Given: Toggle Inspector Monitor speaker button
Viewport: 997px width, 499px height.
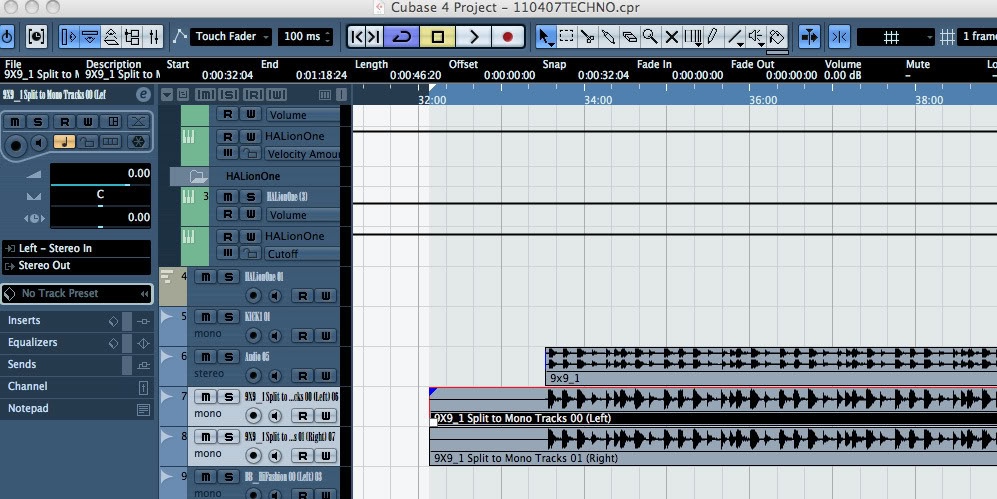Looking at the screenshot, I should [x=39, y=143].
